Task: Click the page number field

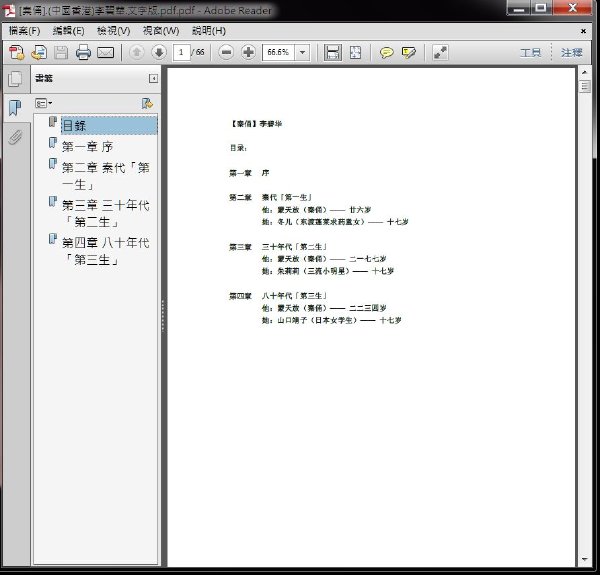Action: click(181, 52)
